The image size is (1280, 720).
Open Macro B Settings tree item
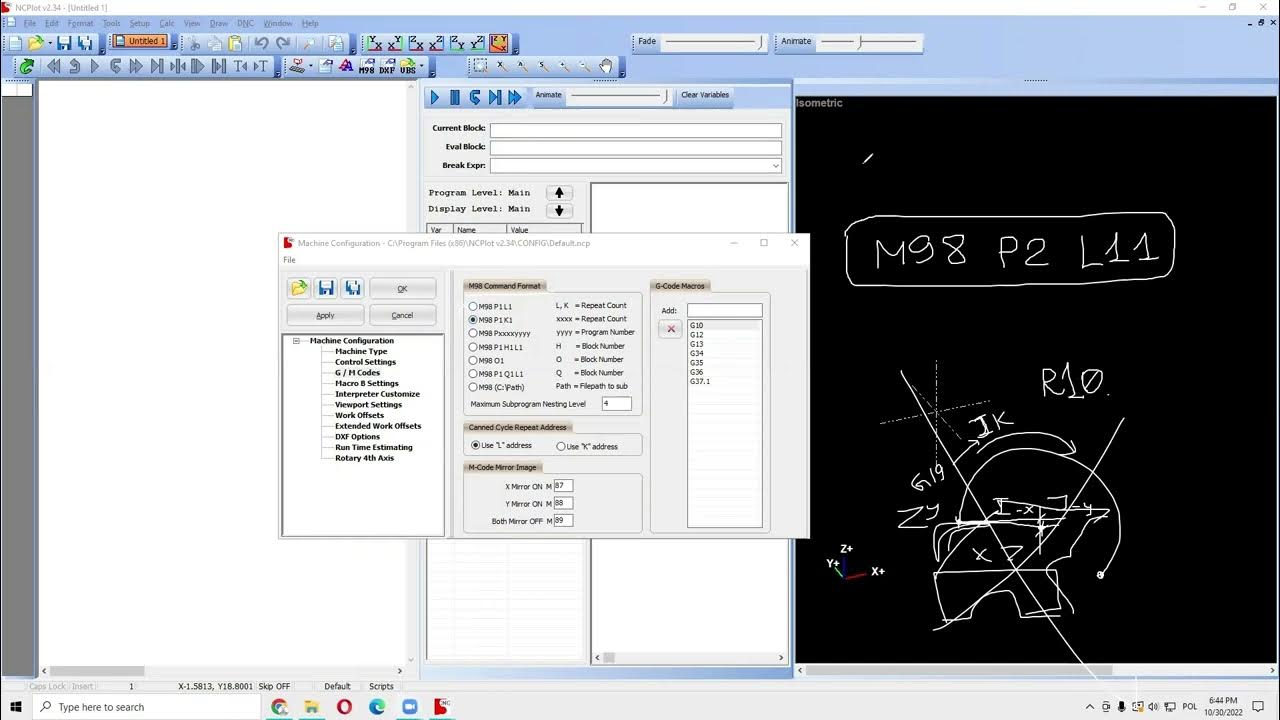point(367,383)
